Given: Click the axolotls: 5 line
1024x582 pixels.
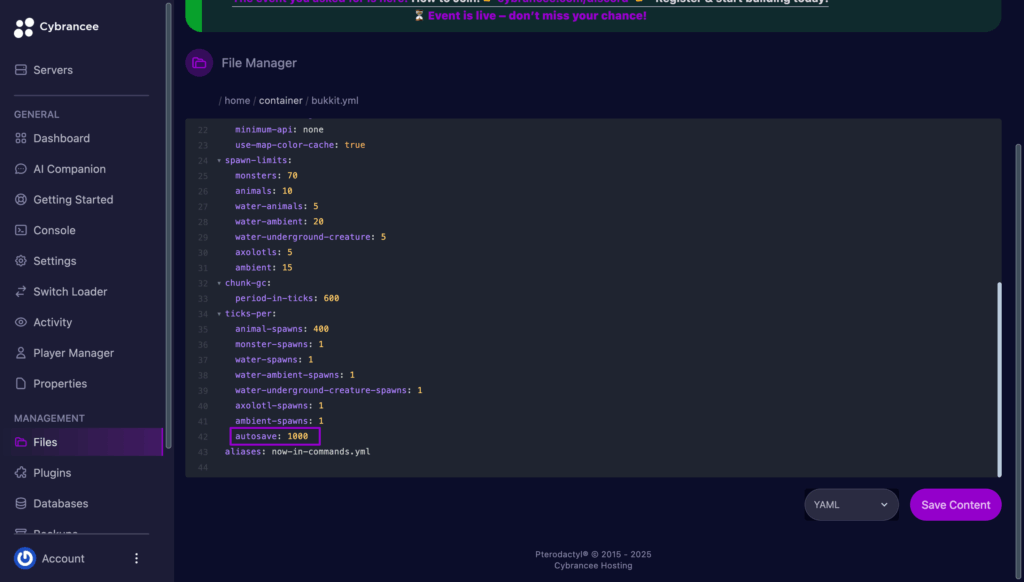Looking at the screenshot, I should pyautogui.click(x=263, y=252).
